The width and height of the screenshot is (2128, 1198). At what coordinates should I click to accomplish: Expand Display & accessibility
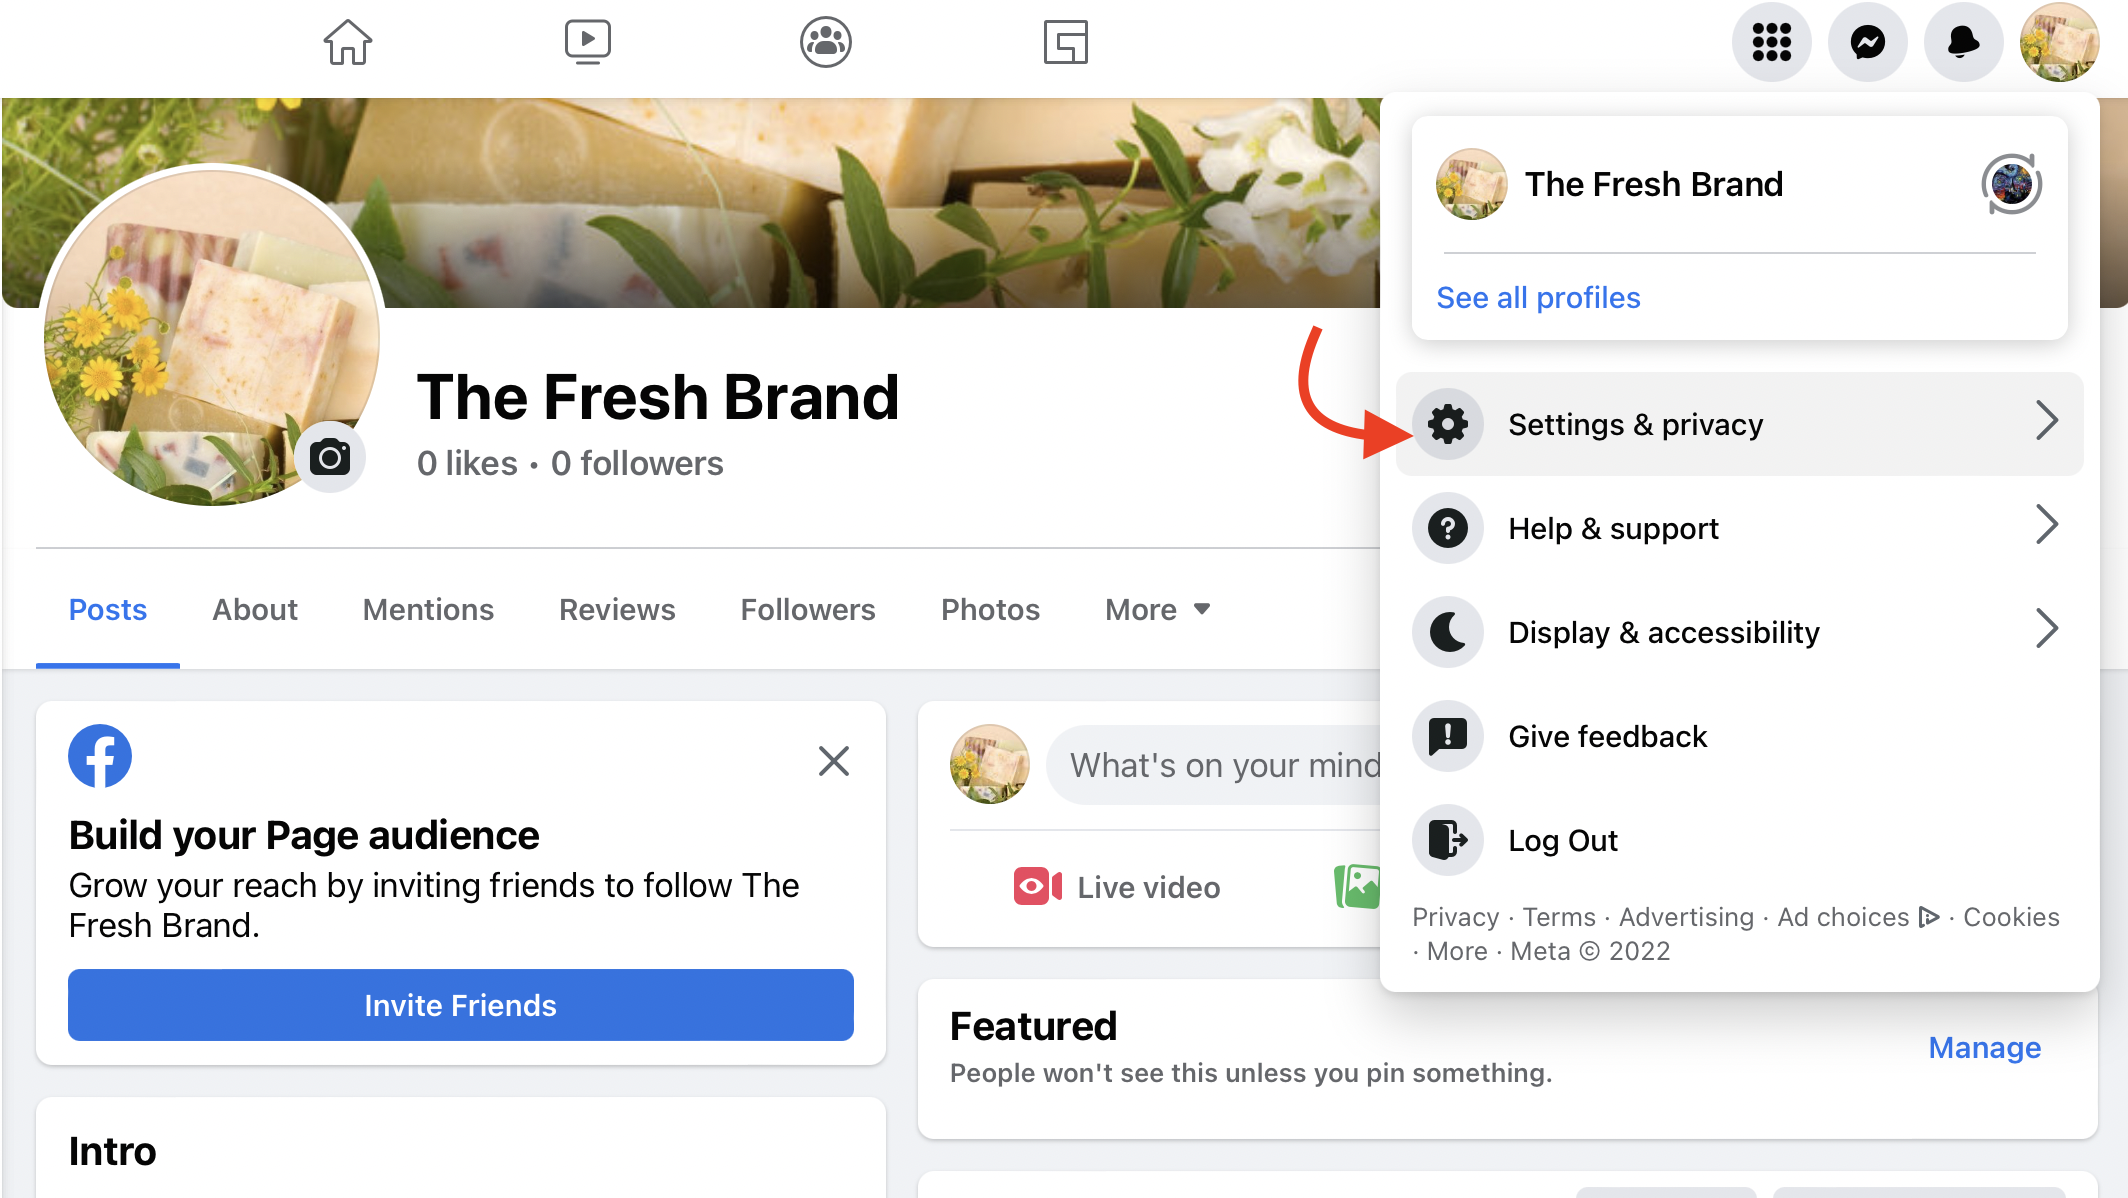[x=1663, y=632]
